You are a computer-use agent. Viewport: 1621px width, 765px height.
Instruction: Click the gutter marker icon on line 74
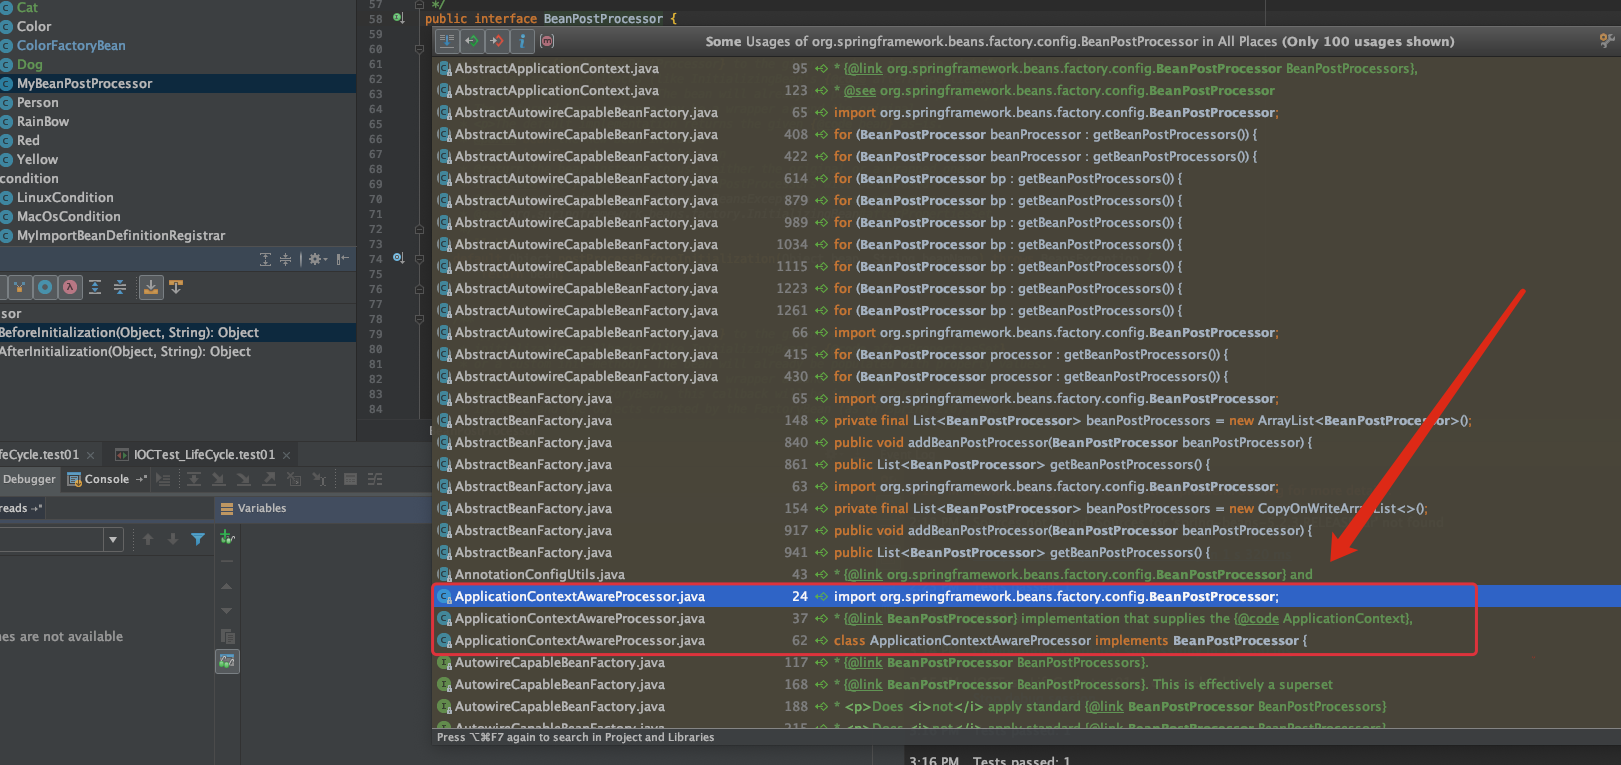click(398, 258)
